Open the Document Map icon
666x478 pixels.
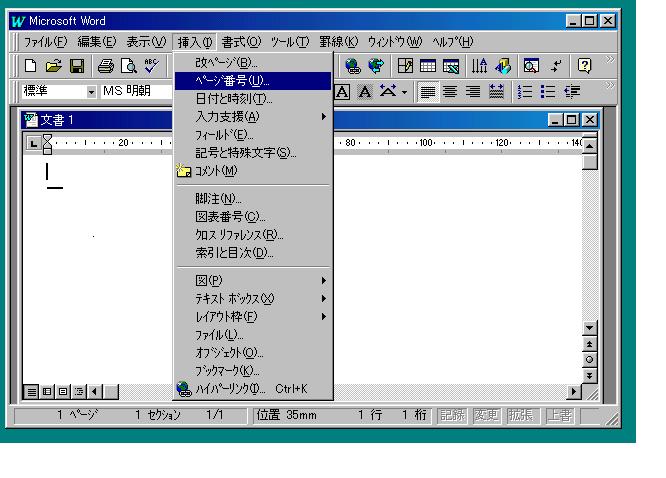coord(531,66)
